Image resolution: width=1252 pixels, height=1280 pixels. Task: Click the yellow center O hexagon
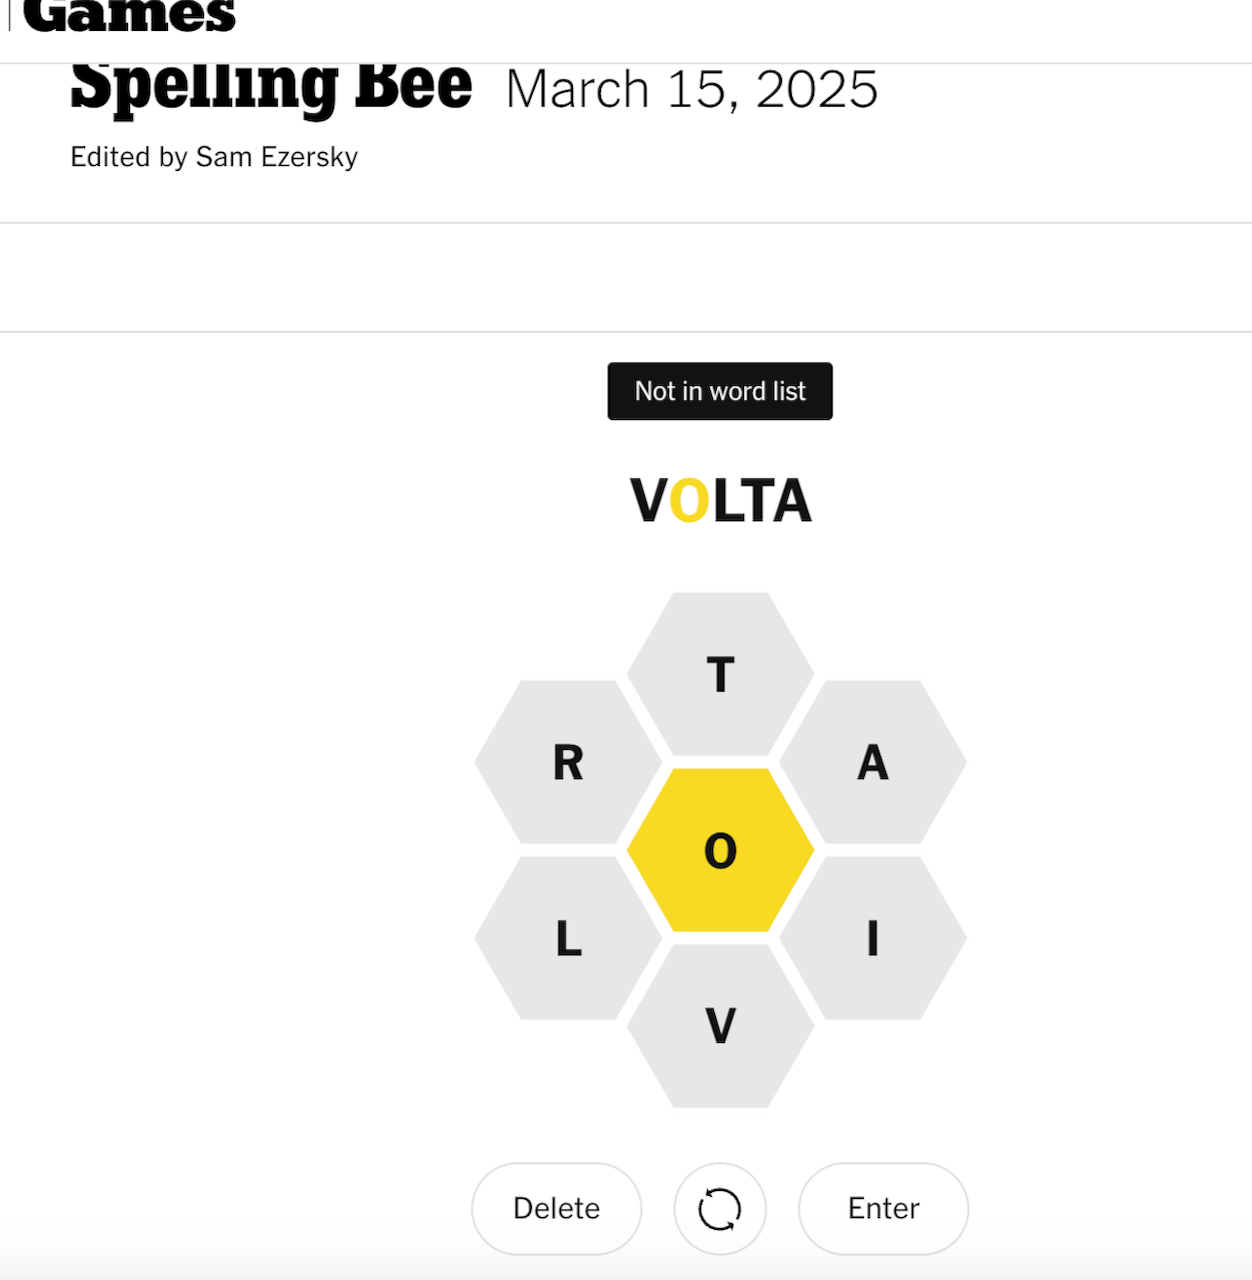click(720, 850)
